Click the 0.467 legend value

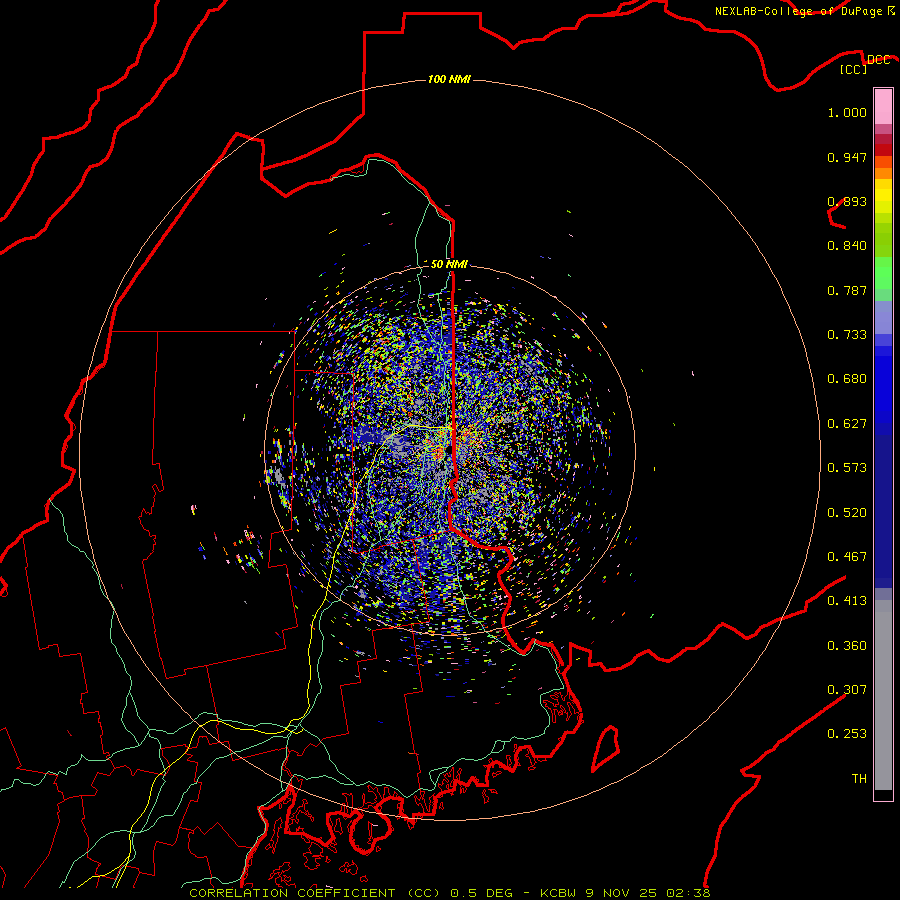pyautogui.click(x=847, y=557)
